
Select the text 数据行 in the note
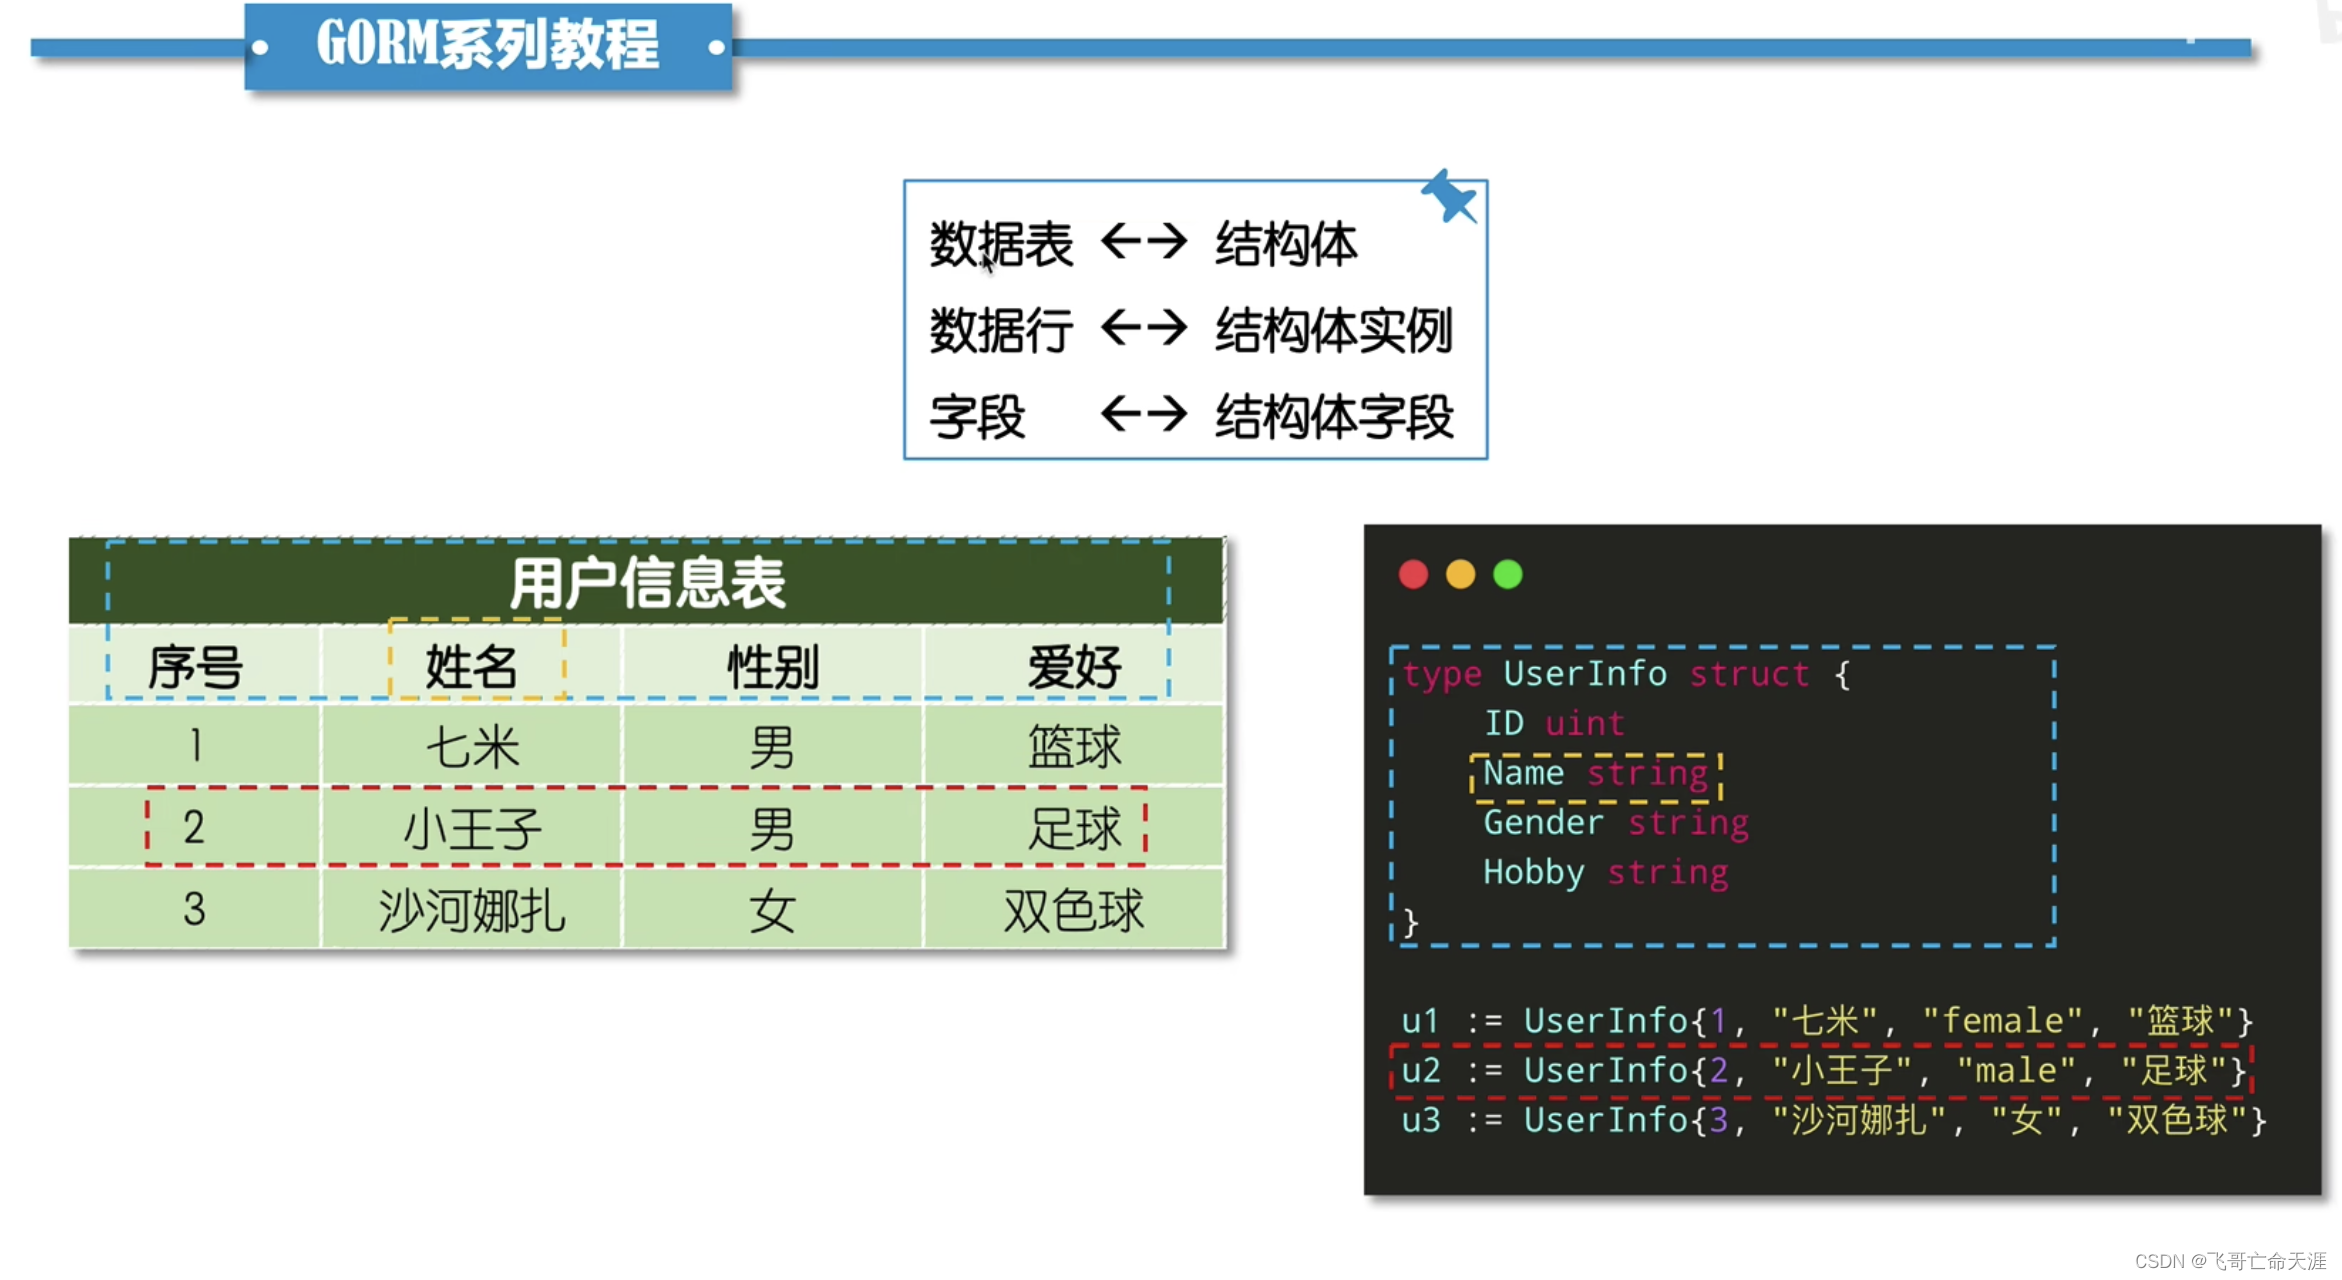click(x=1001, y=331)
